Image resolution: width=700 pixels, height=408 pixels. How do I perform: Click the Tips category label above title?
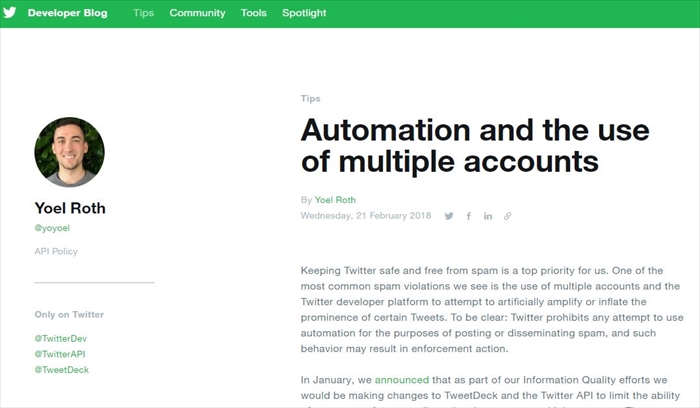click(x=310, y=99)
